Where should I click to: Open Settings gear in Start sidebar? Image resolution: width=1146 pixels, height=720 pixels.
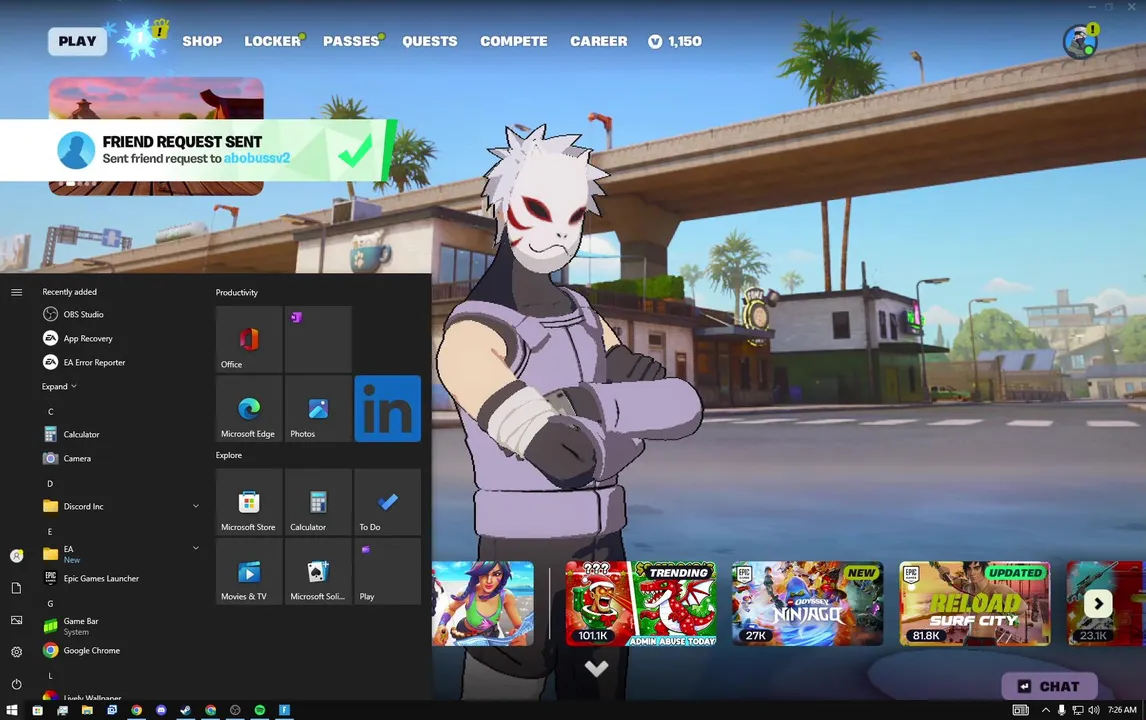pos(17,652)
